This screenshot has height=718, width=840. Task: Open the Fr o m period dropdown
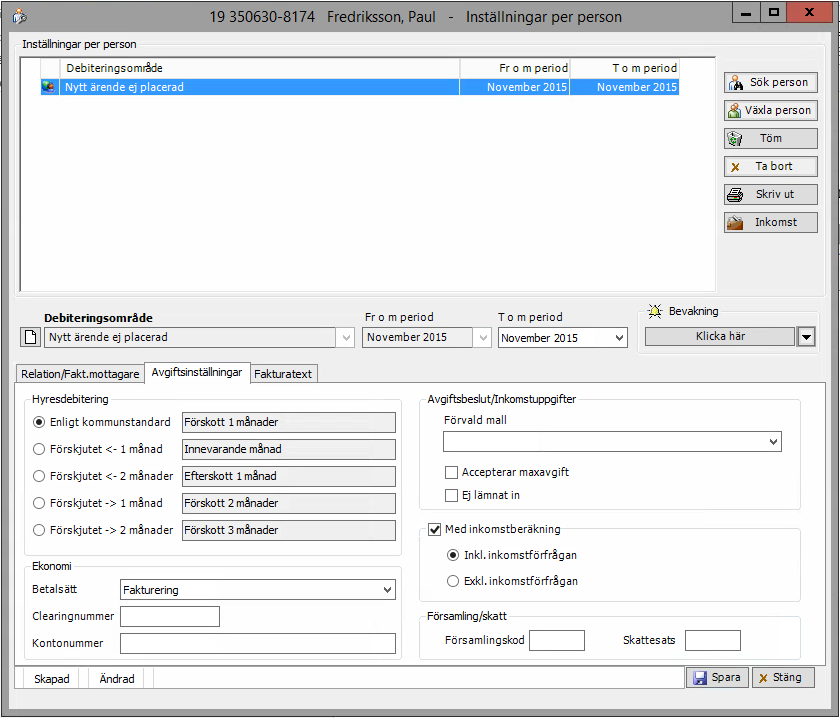point(484,338)
